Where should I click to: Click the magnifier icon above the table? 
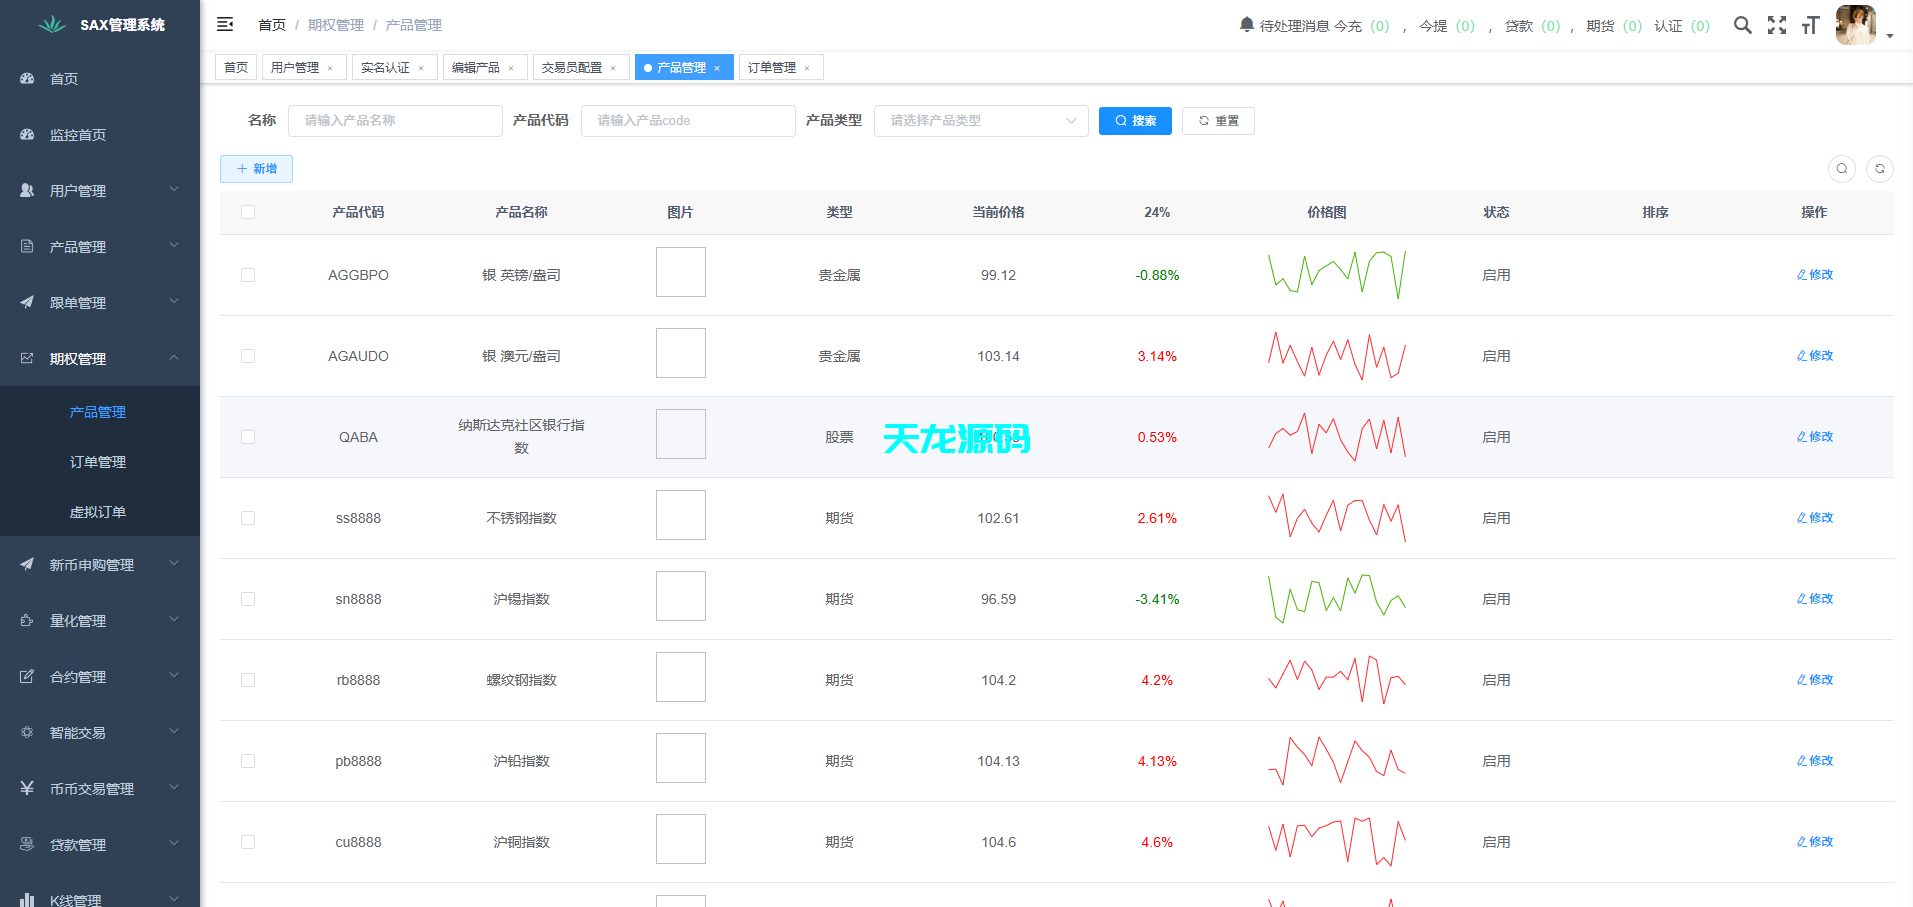tap(1842, 169)
